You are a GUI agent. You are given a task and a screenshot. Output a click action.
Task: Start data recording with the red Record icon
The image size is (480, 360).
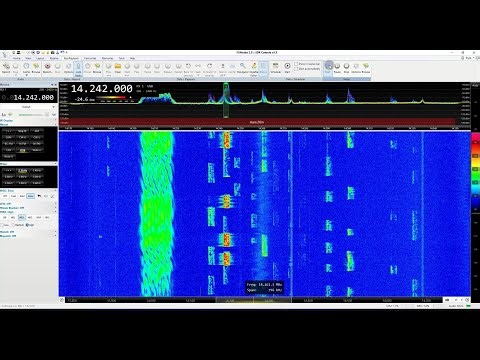[47, 68]
